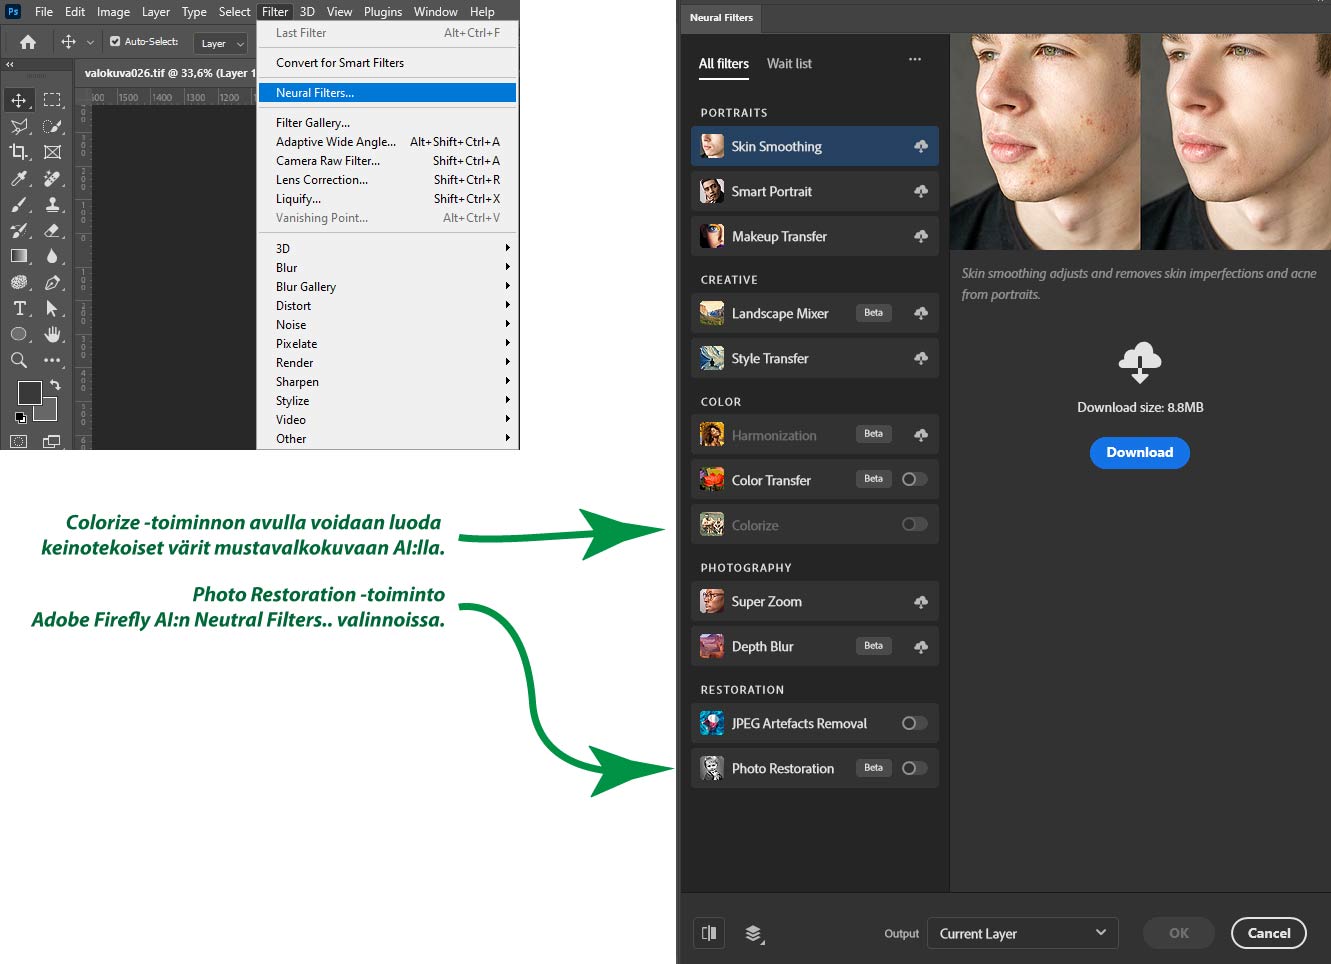Expand the Stylize submenu

click(387, 400)
